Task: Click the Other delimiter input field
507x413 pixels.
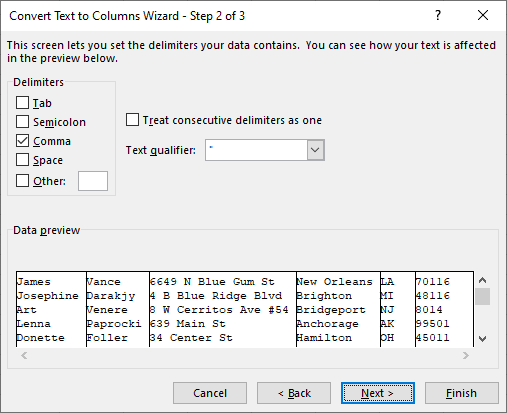Action: tap(93, 181)
